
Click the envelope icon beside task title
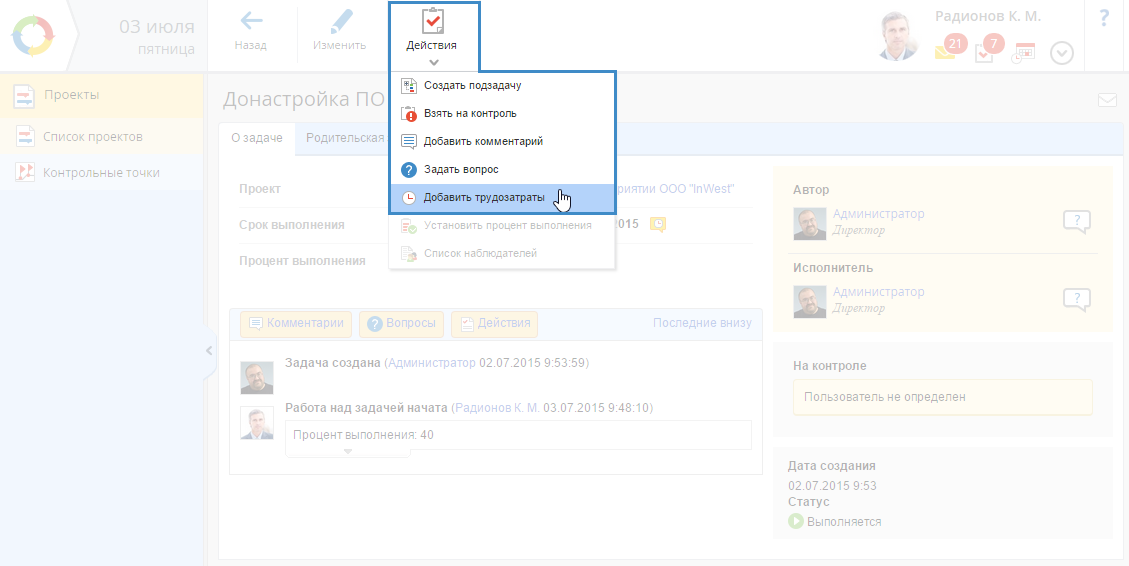1107,100
